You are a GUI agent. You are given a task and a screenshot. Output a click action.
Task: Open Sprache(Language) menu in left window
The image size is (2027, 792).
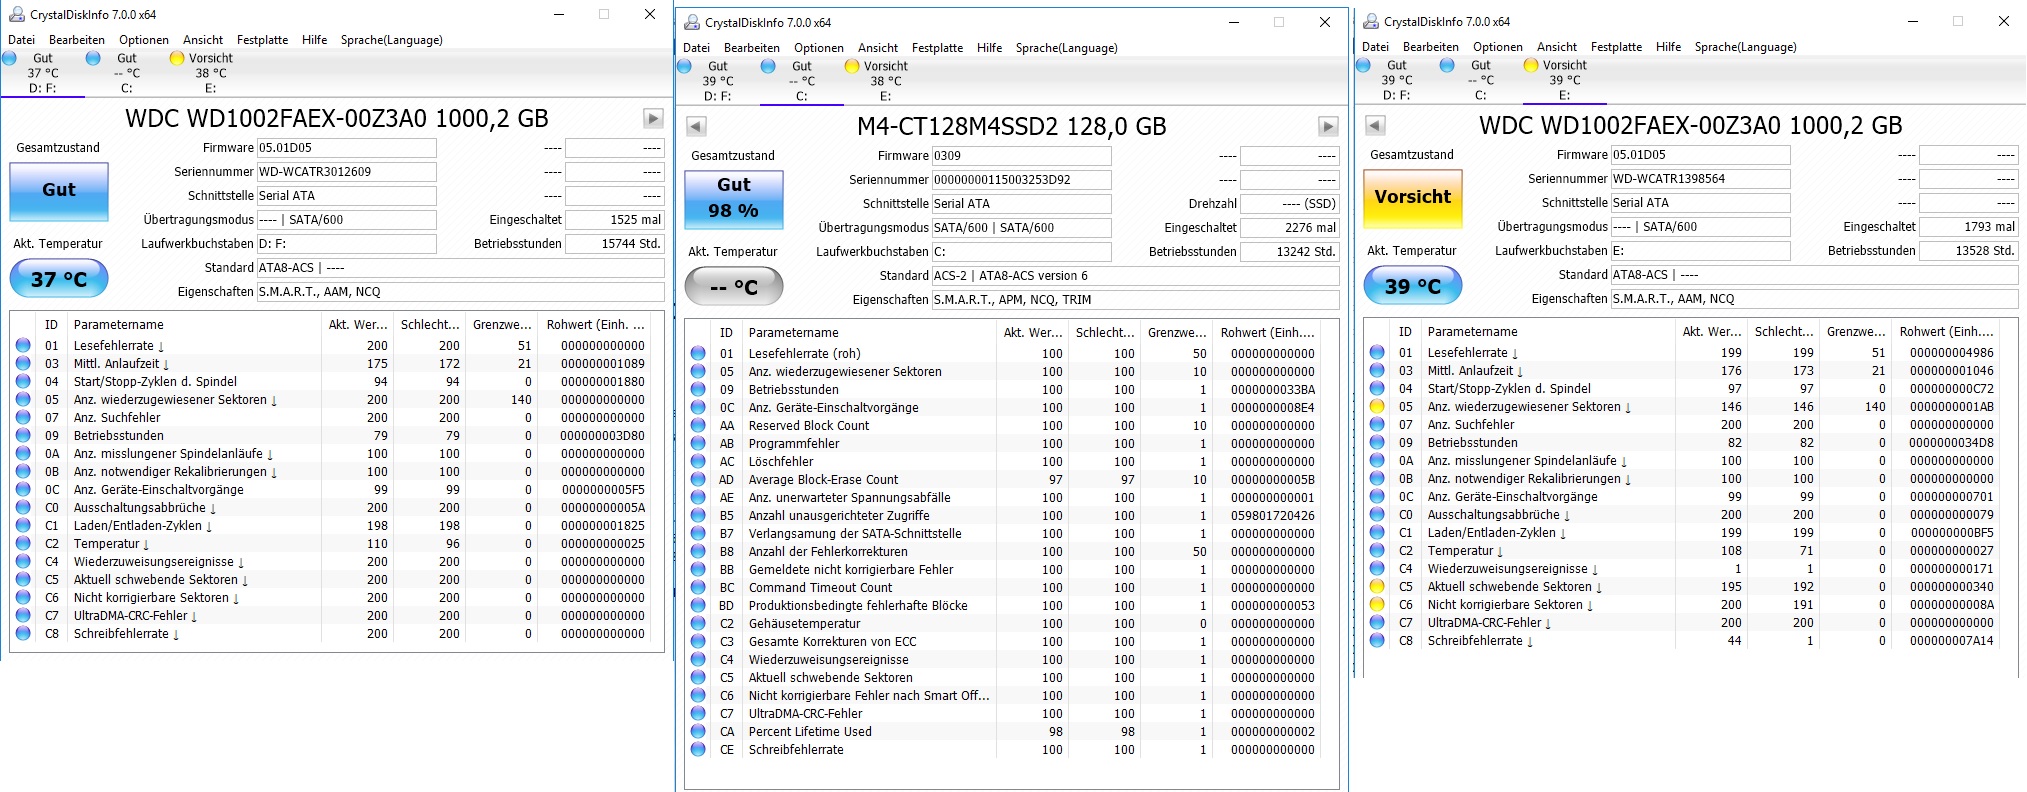(x=391, y=40)
